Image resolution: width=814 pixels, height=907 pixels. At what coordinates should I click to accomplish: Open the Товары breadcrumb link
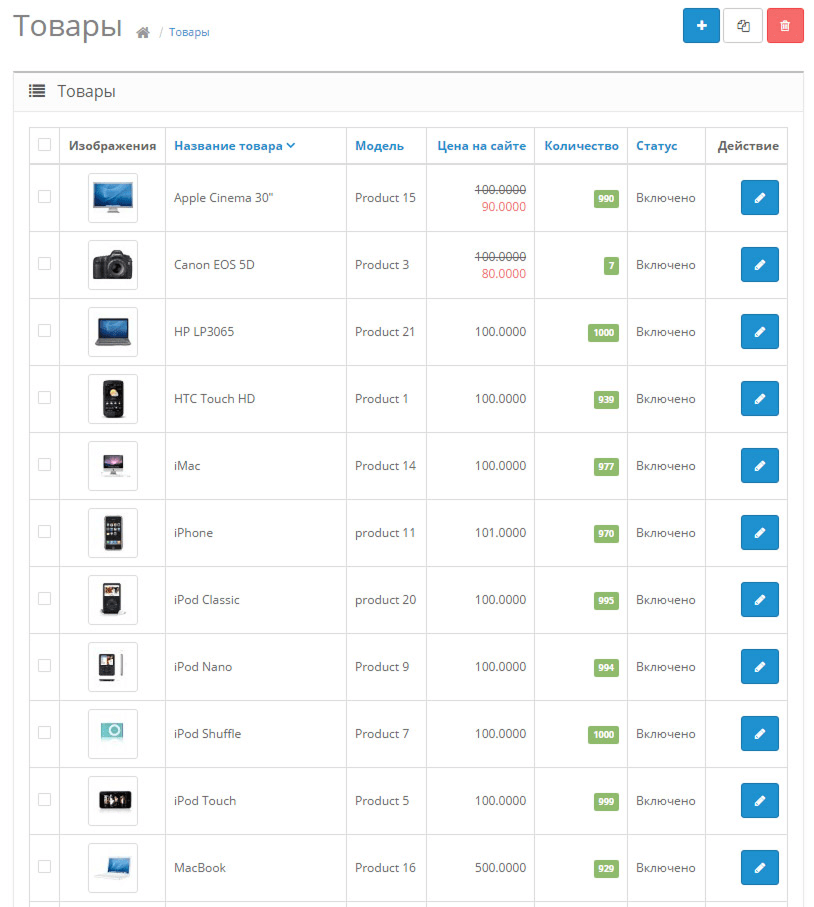(189, 32)
